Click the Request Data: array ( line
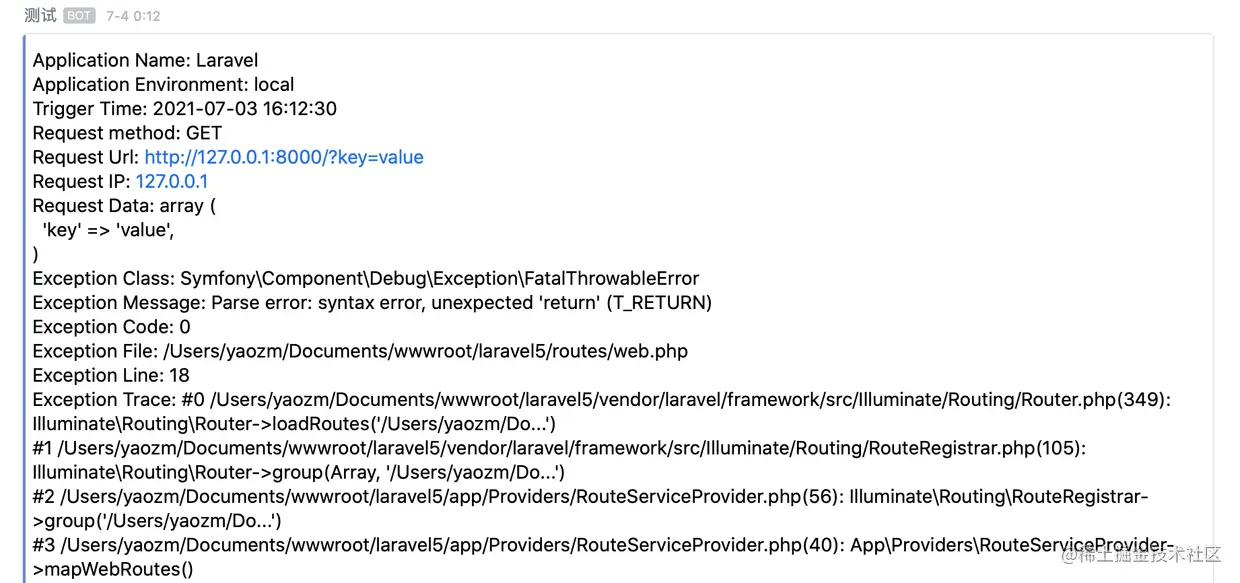Screen dimensions: 1240x583 point(124,205)
